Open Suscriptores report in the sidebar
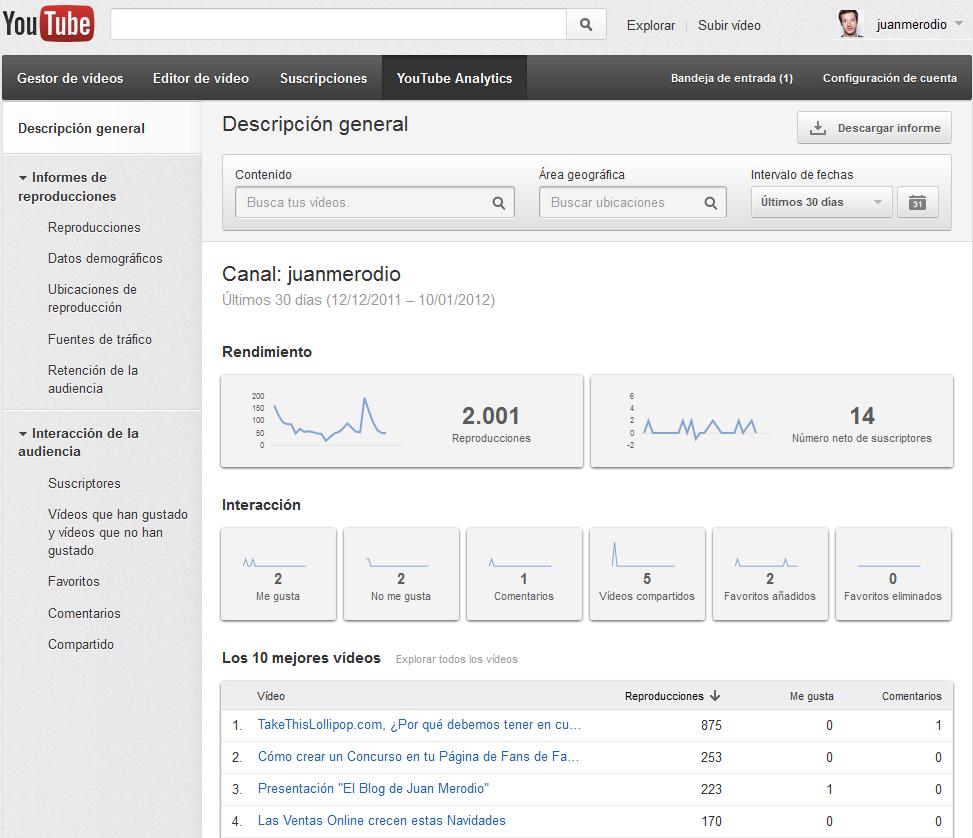The width and height of the screenshot is (973, 838). pos(84,484)
